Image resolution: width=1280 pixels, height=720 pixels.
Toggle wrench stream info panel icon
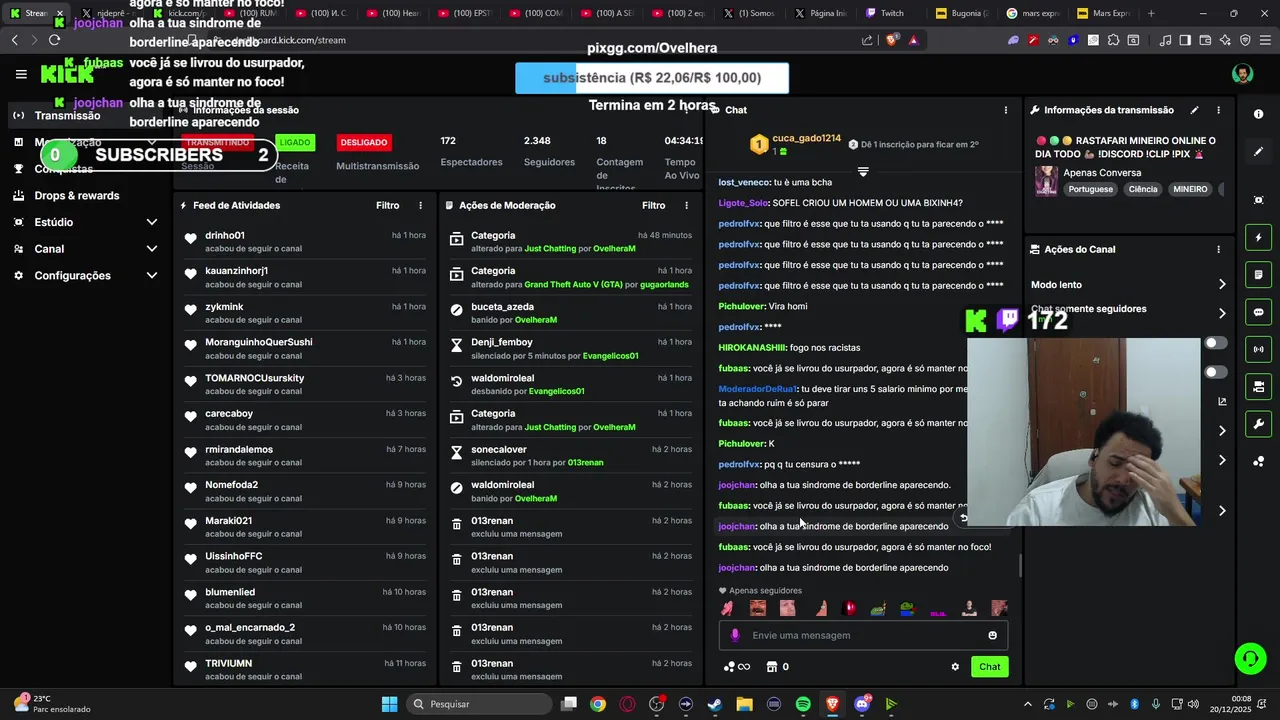tap(1258, 424)
